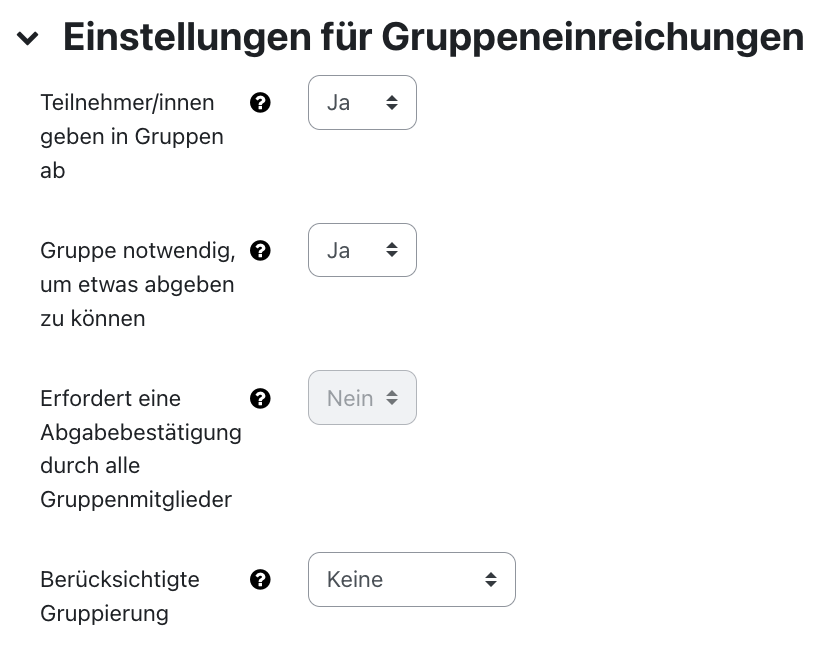Click the up-down arrows in the Gruppierung dropdown
Screen dimensions: 814x646
pyautogui.click(x=490, y=580)
